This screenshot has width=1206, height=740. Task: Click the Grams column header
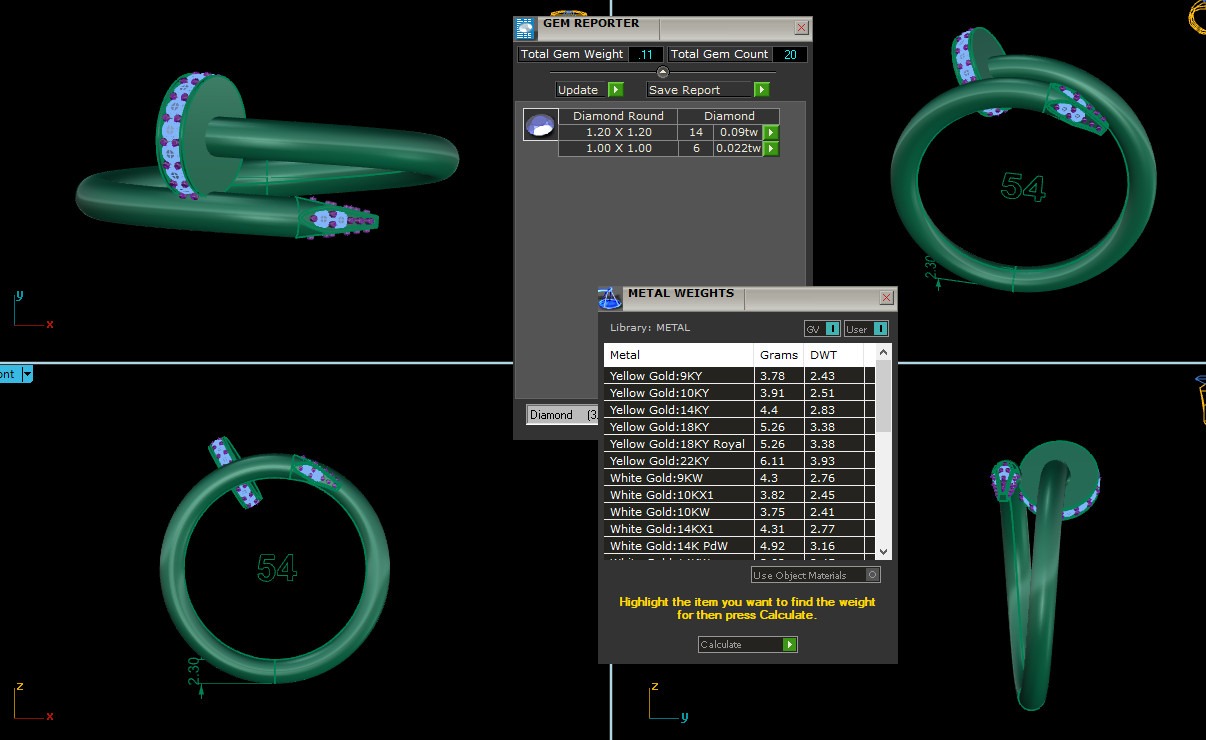coord(778,355)
